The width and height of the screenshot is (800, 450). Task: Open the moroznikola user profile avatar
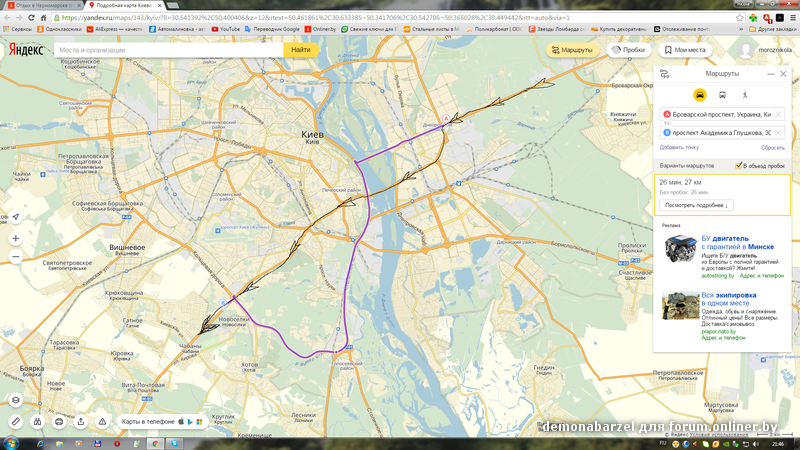coord(745,50)
